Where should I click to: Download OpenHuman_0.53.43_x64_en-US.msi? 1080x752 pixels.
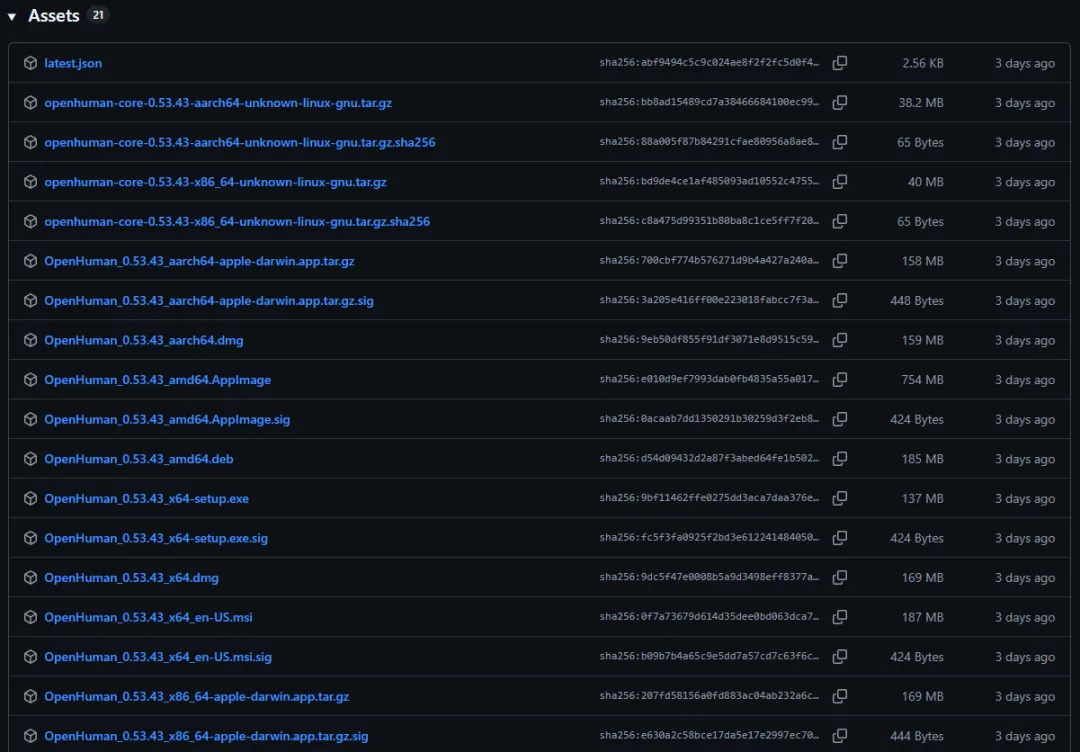(x=148, y=618)
